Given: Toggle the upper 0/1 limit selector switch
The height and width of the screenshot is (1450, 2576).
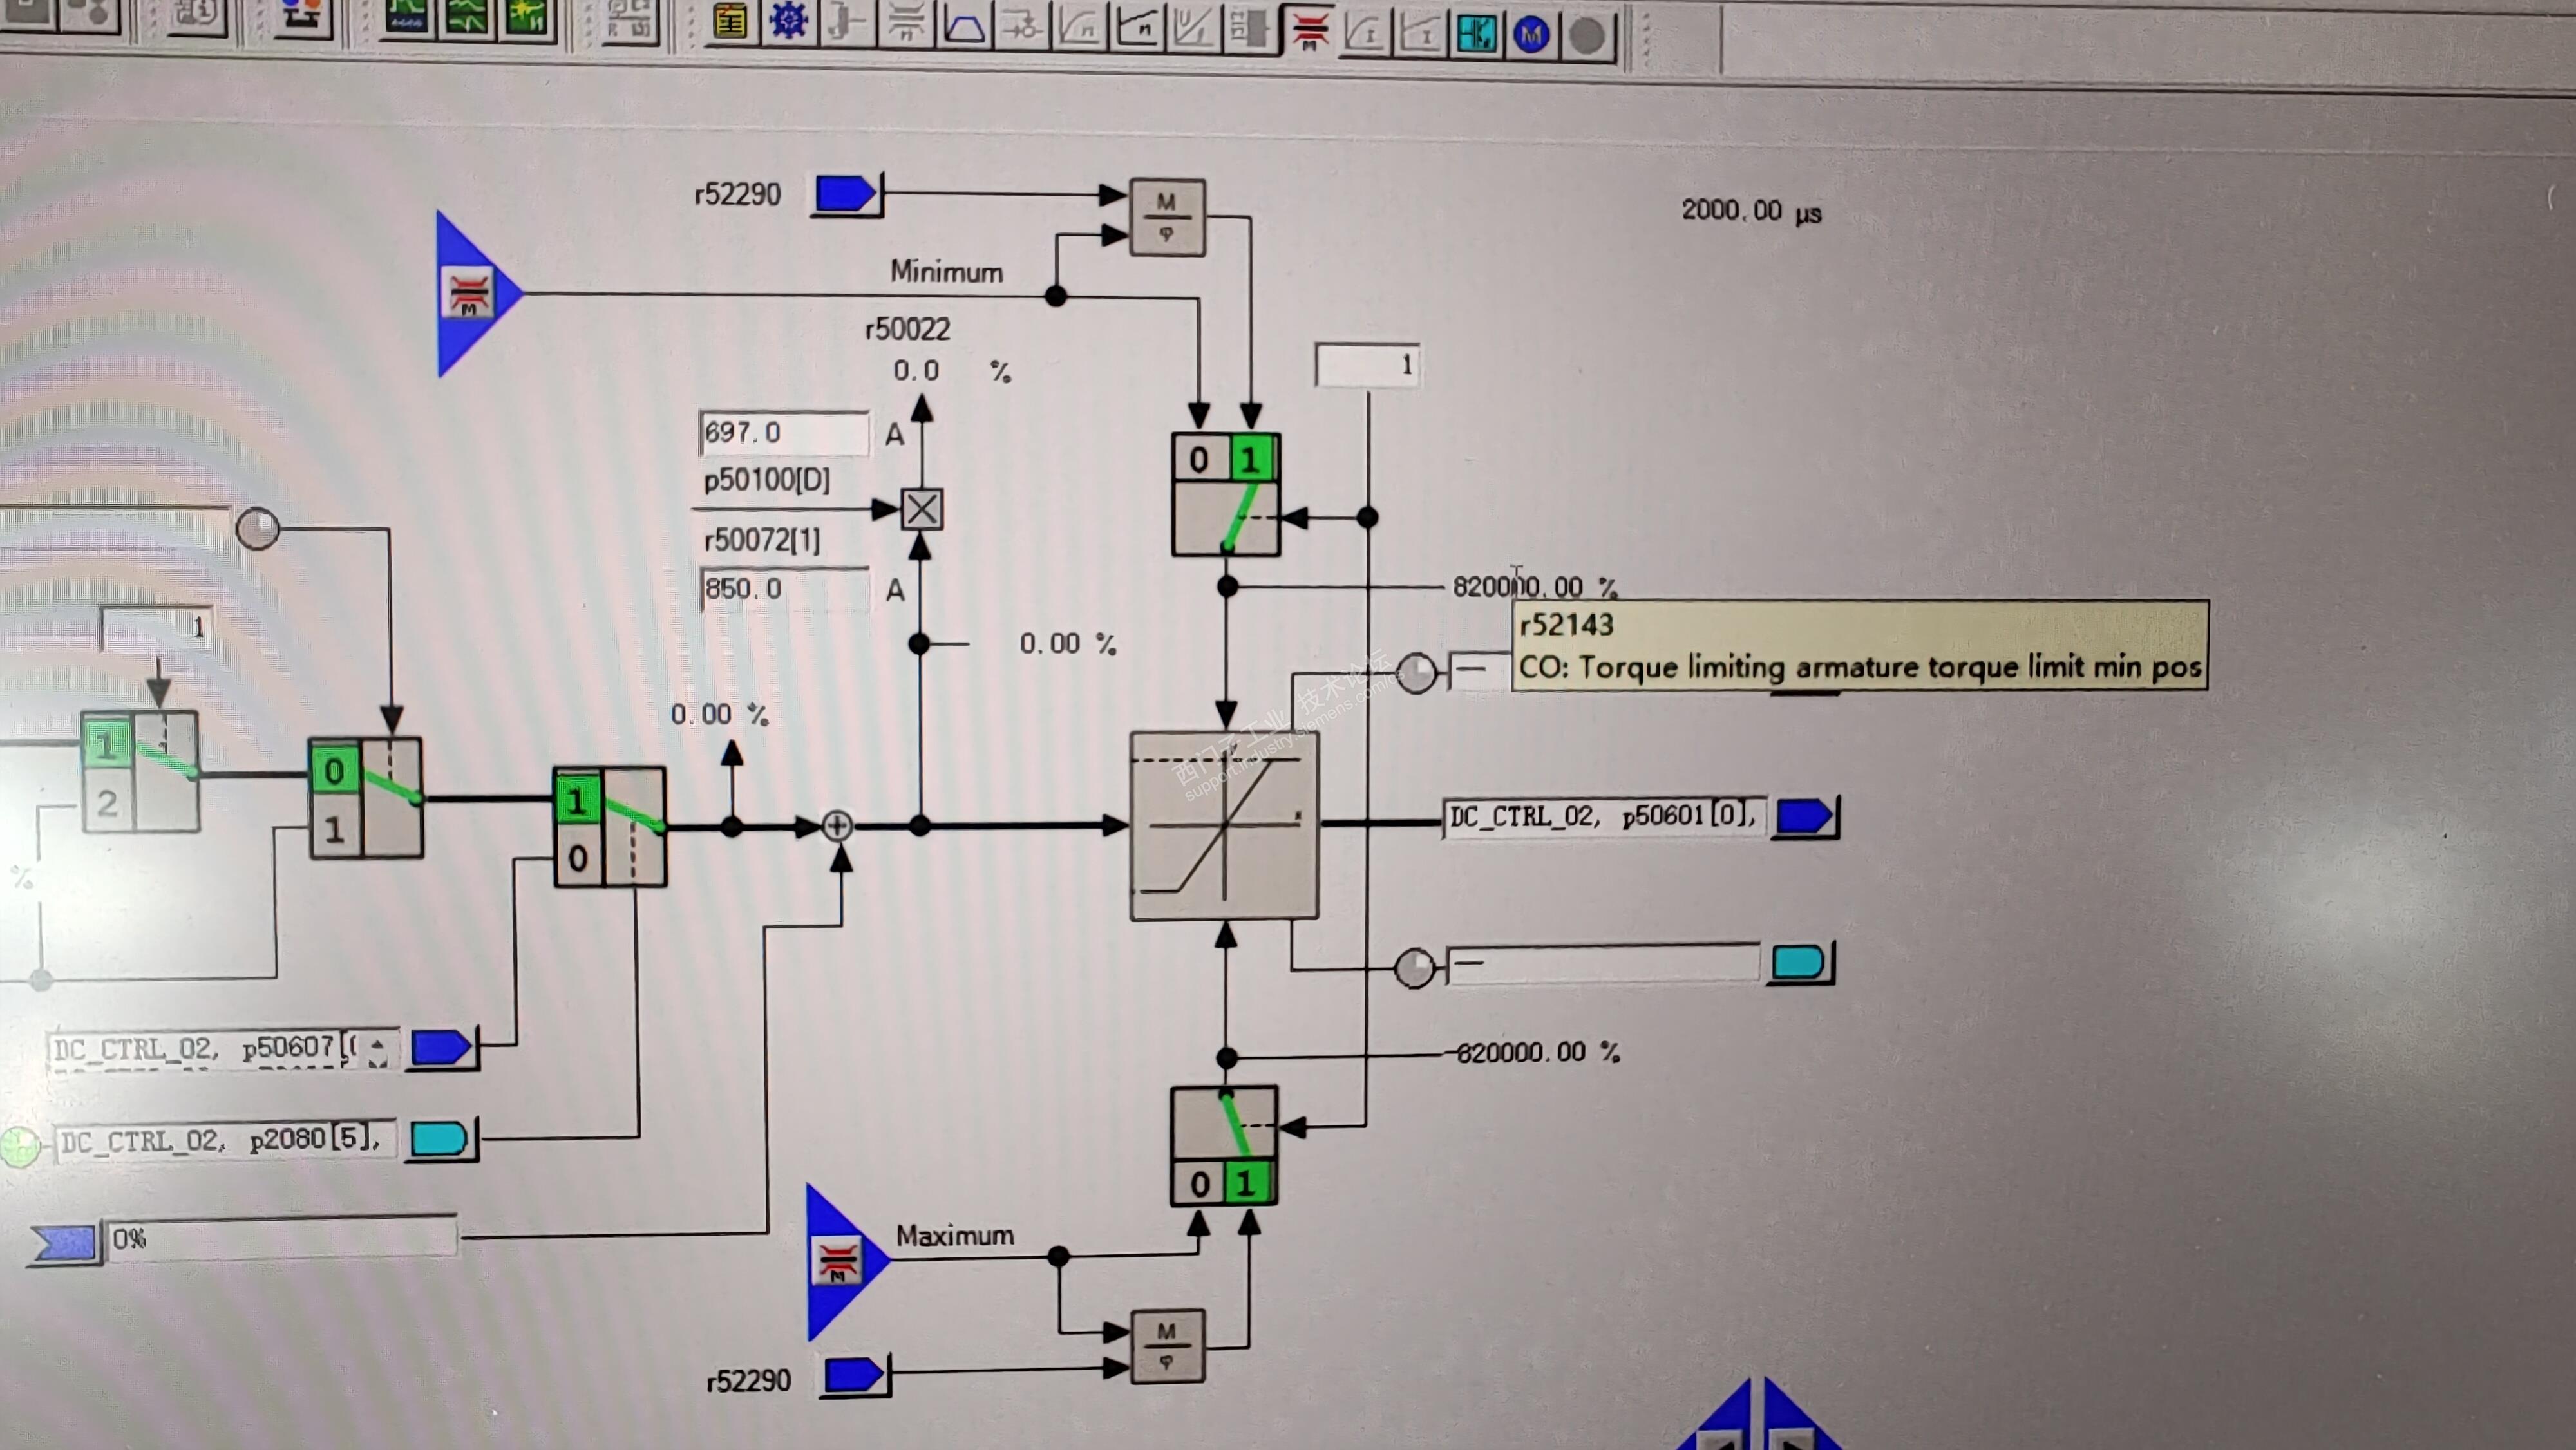Looking at the screenshot, I should [1225, 495].
